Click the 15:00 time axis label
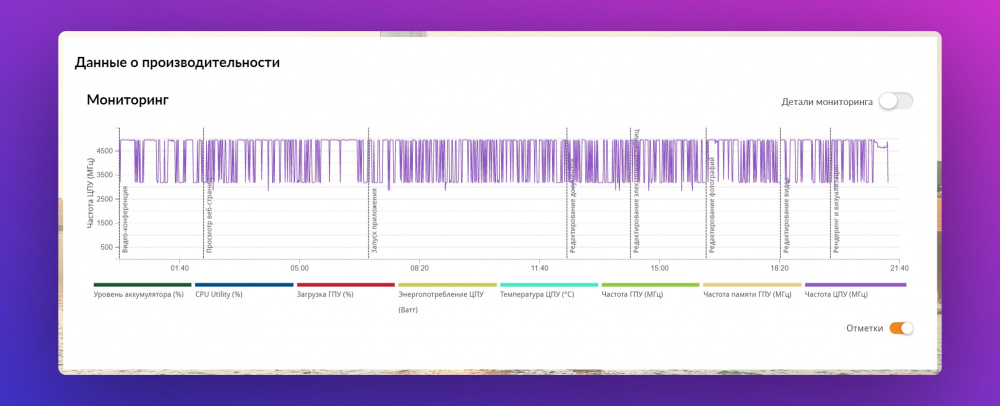The width and height of the screenshot is (1000, 406). (659, 269)
